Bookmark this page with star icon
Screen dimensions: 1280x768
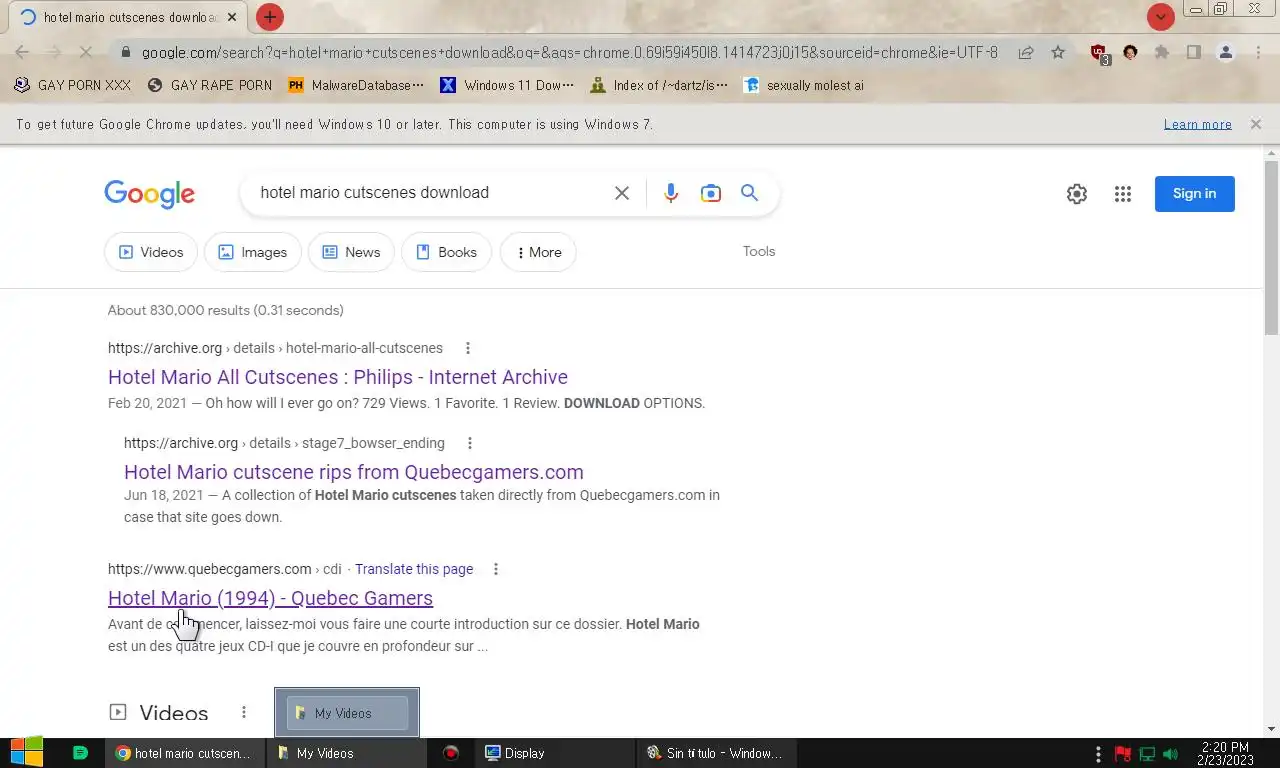coord(1058,53)
